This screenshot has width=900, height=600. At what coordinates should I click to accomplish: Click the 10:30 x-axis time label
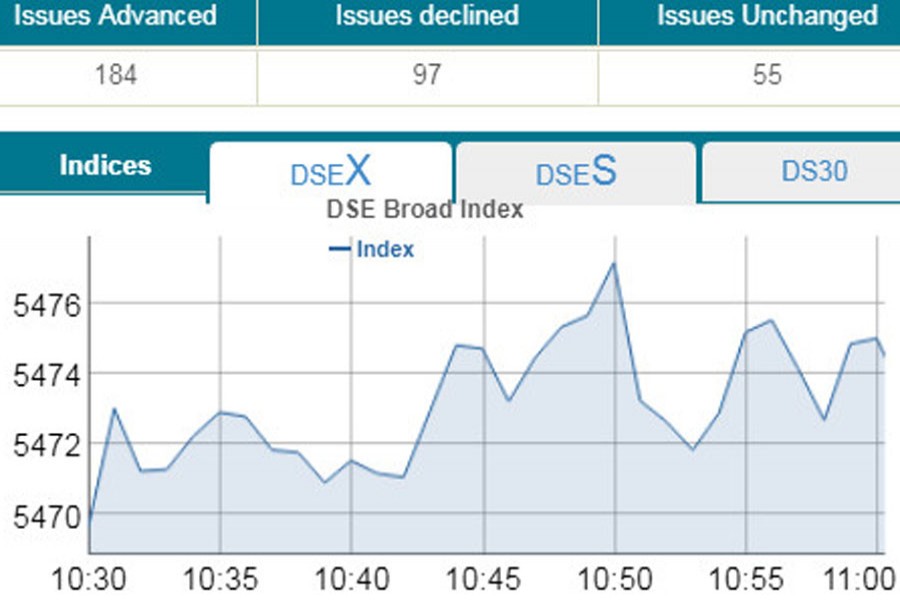89,578
